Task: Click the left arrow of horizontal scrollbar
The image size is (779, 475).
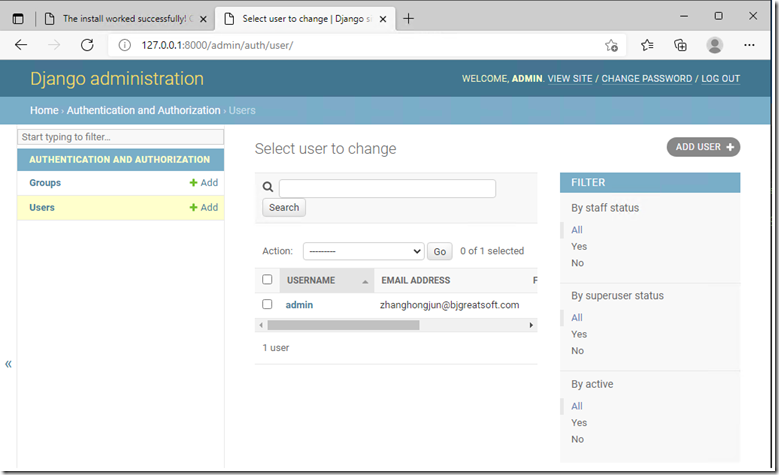Action: point(261,325)
